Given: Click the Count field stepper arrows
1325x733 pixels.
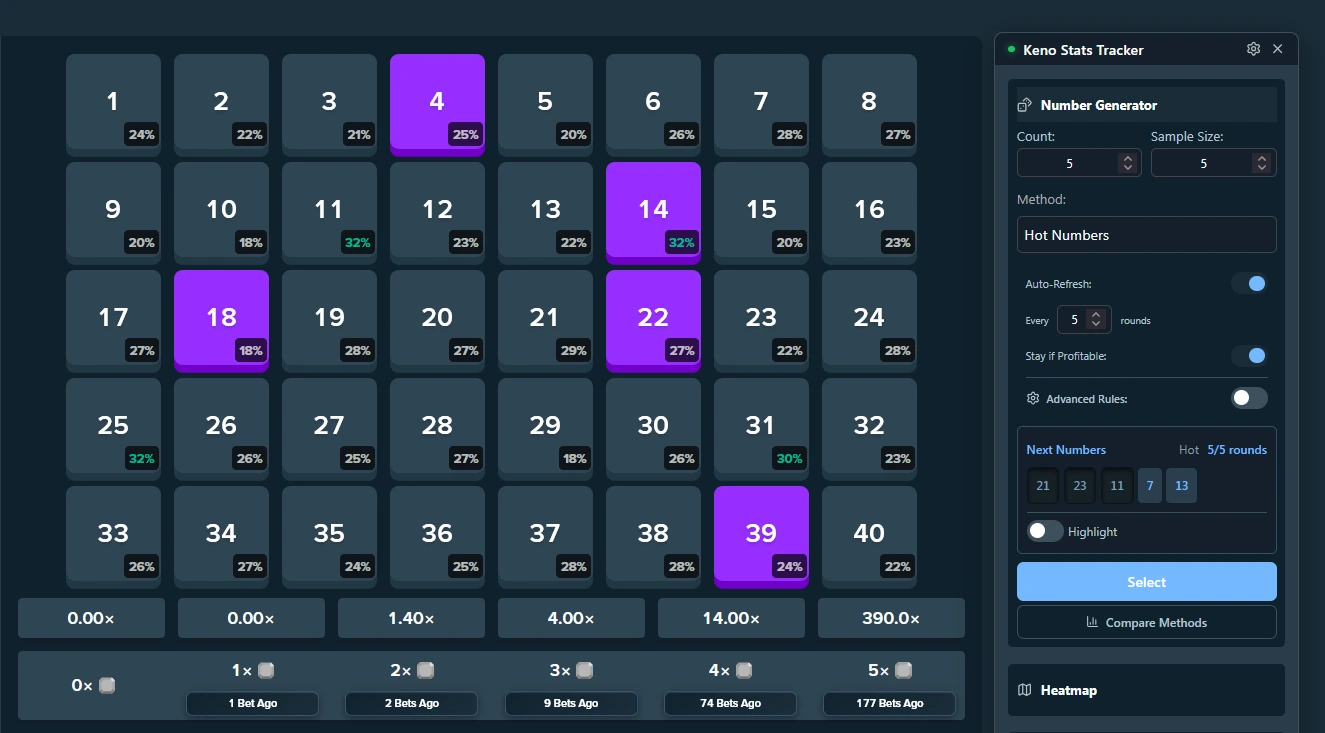Looking at the screenshot, I should click(x=1127, y=162).
